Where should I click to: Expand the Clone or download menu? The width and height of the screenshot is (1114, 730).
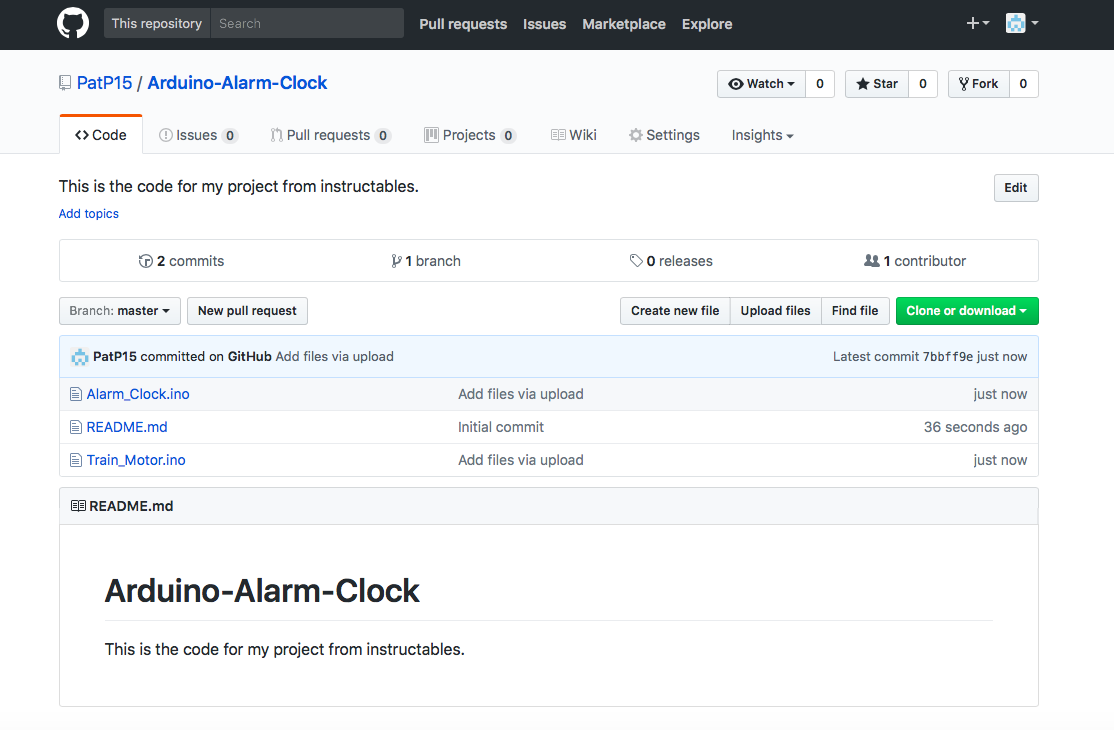967,311
